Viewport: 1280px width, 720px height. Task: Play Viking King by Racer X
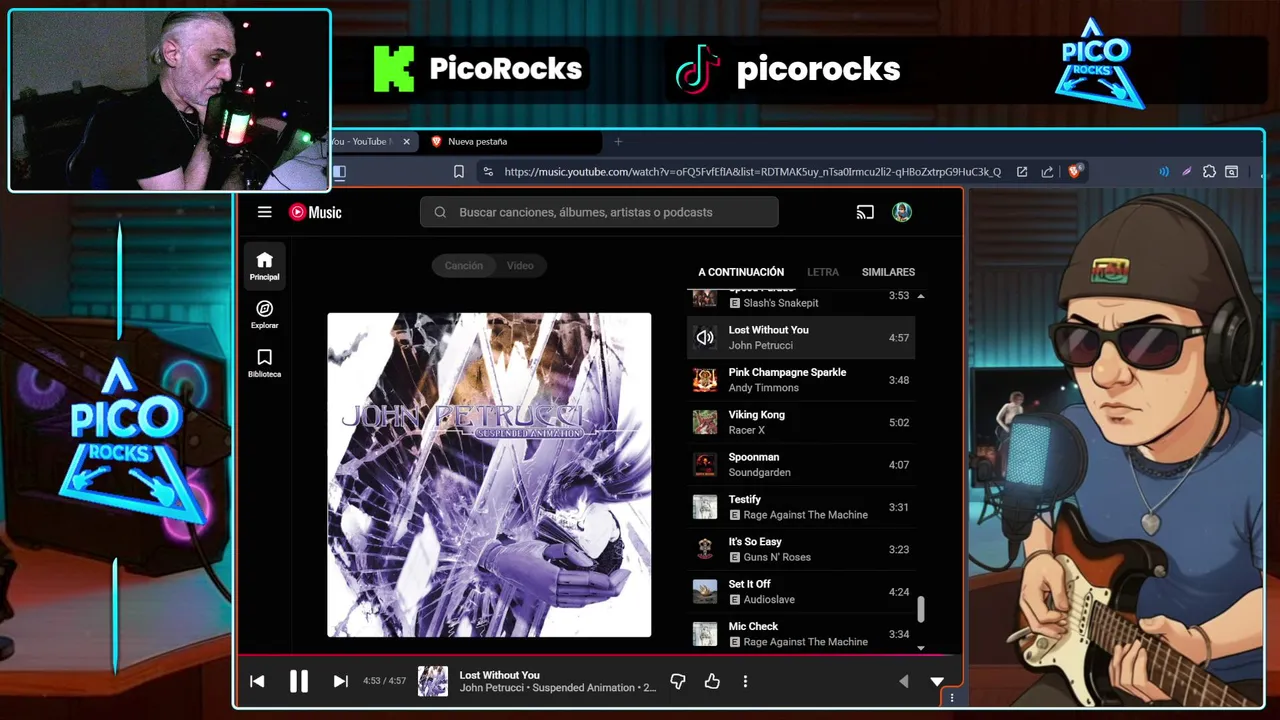click(x=801, y=422)
